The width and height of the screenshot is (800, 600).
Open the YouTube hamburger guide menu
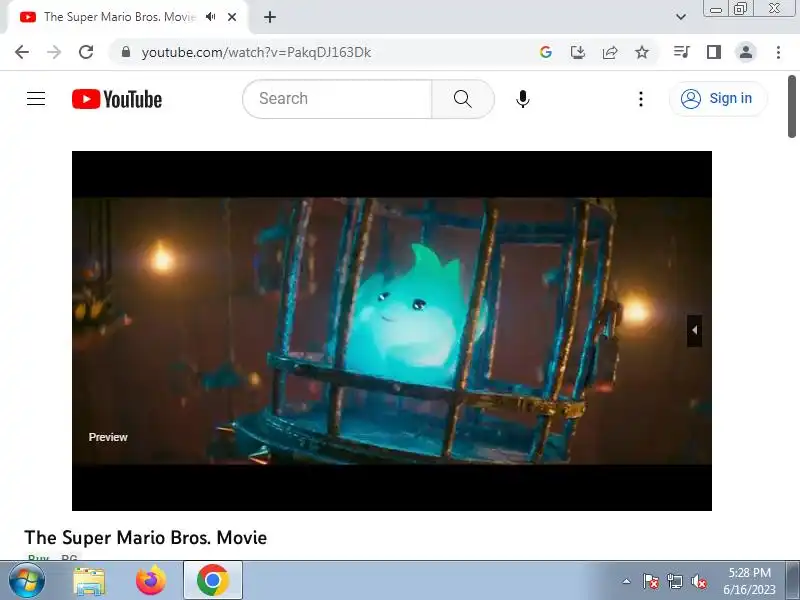pyautogui.click(x=36, y=98)
